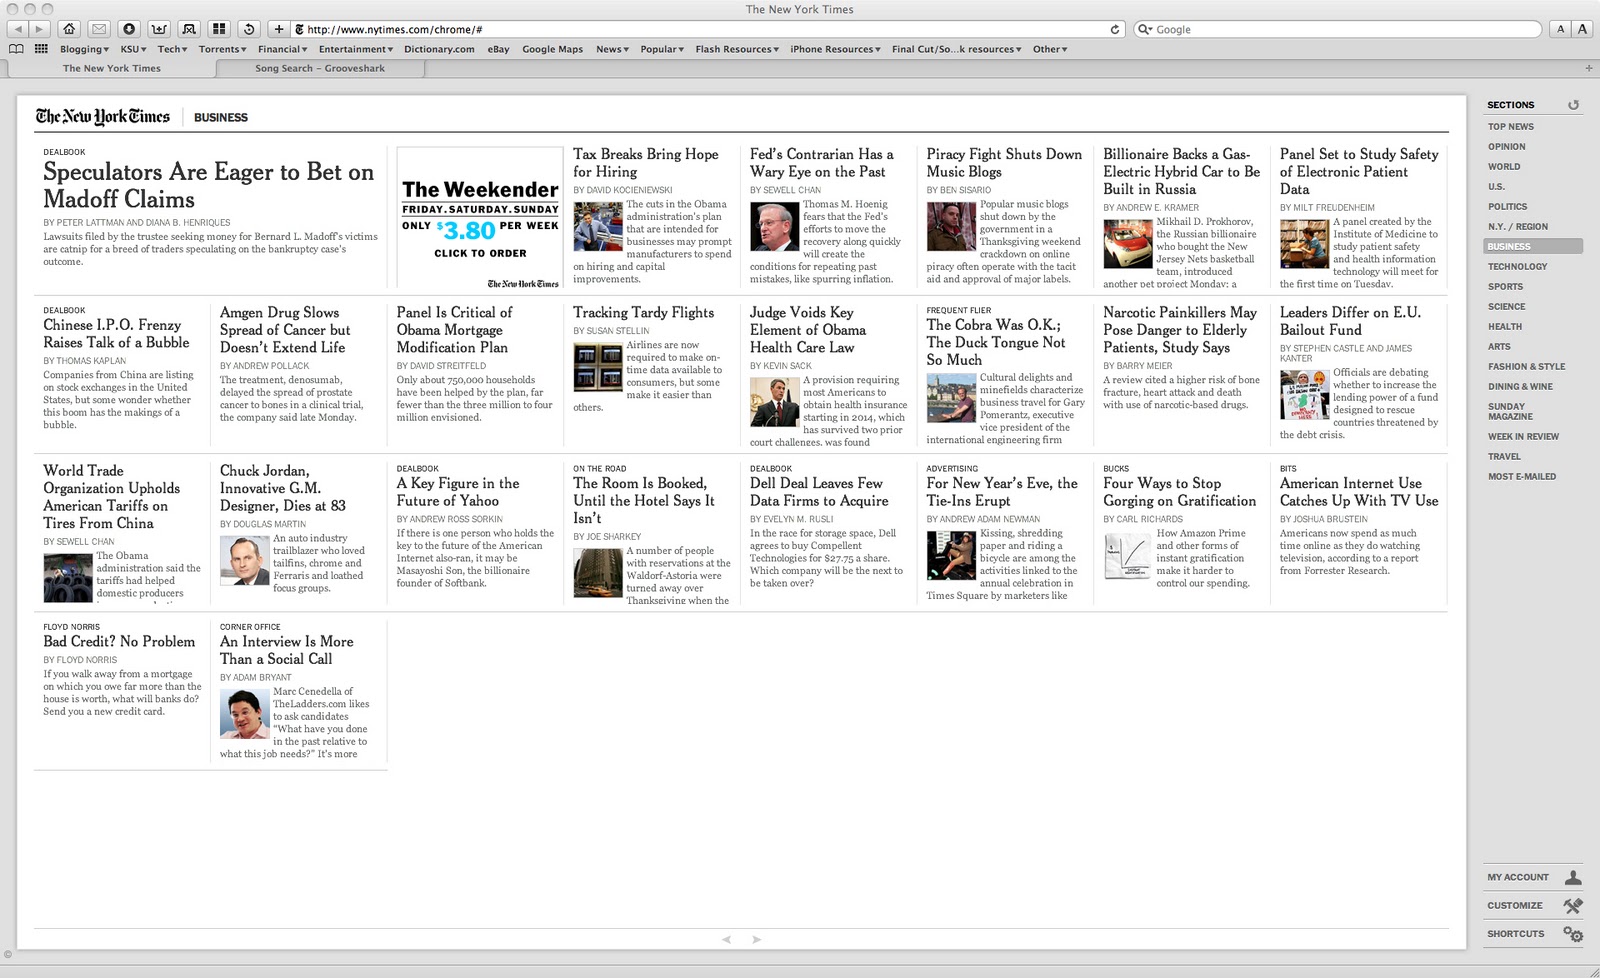Viewport: 1600px width, 978px height.
Task: Expand the KSU bookmarks folder
Action: pos(133,49)
